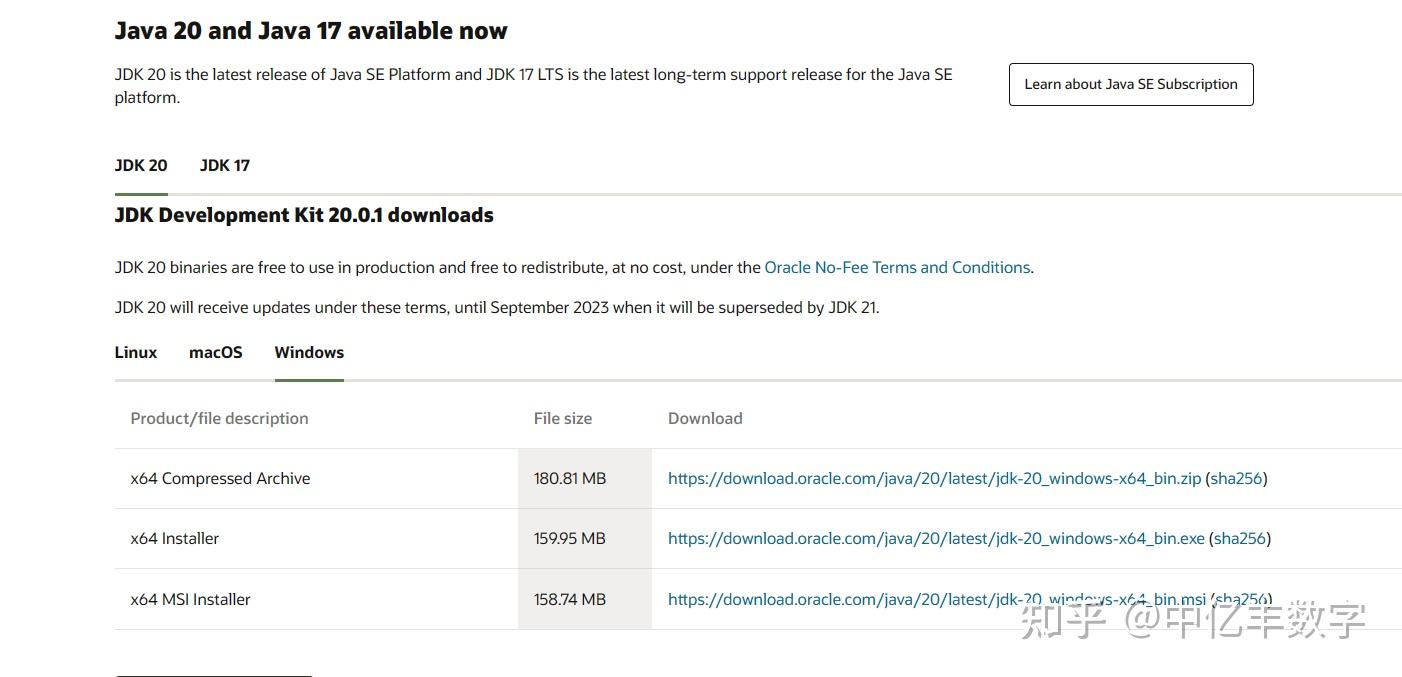This screenshot has width=1402, height=677.
Task: Click the JDK Development Kit 20.0.1 downloads heading
Action: coord(304,216)
